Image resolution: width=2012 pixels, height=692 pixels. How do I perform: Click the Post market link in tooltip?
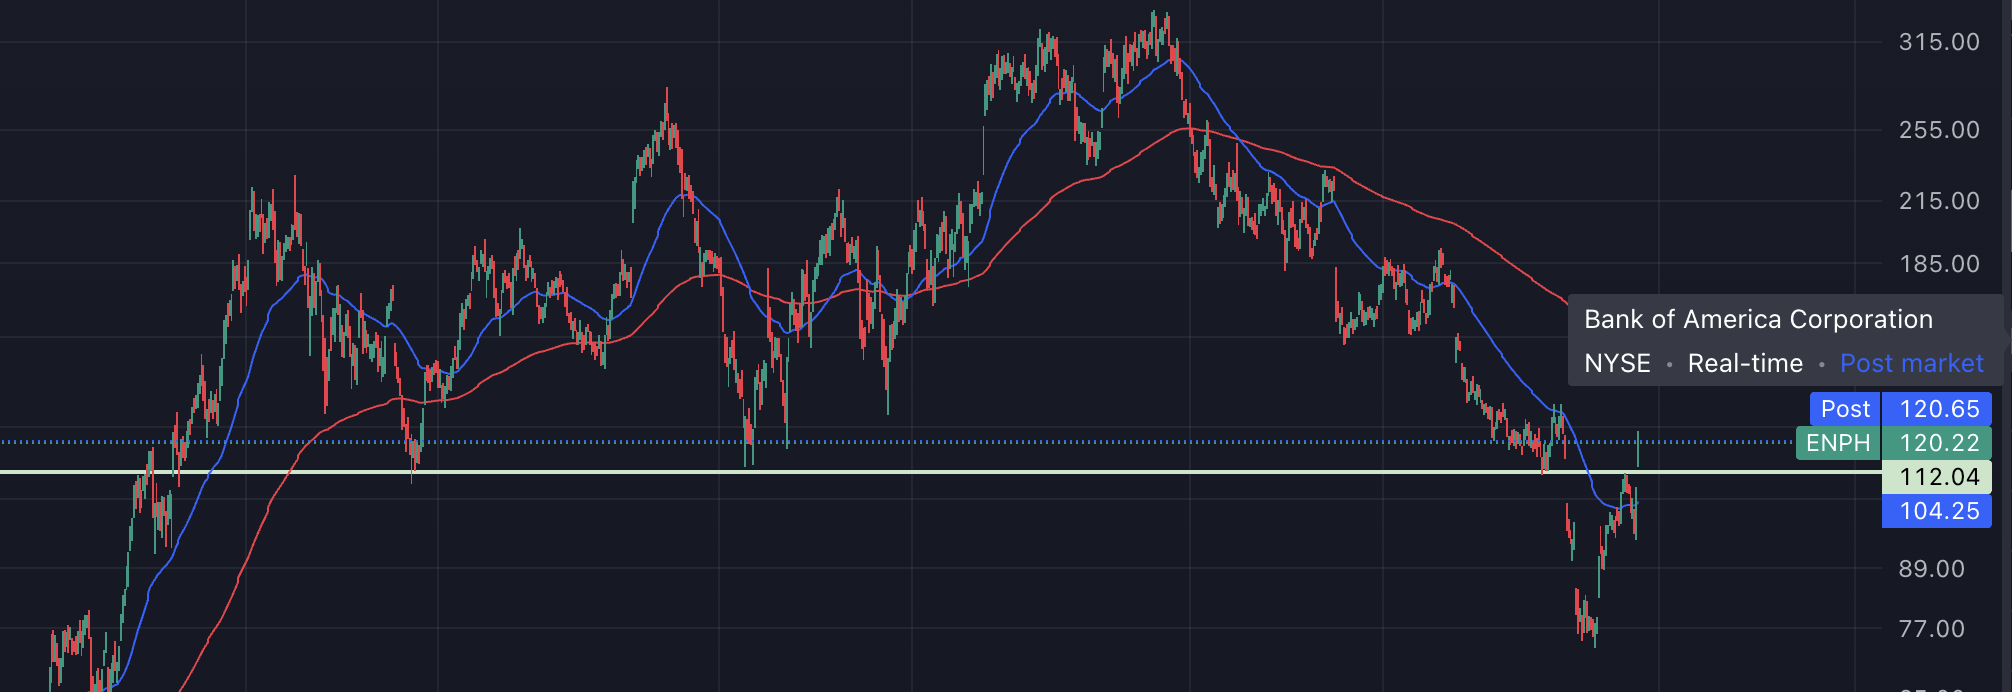point(1911,363)
